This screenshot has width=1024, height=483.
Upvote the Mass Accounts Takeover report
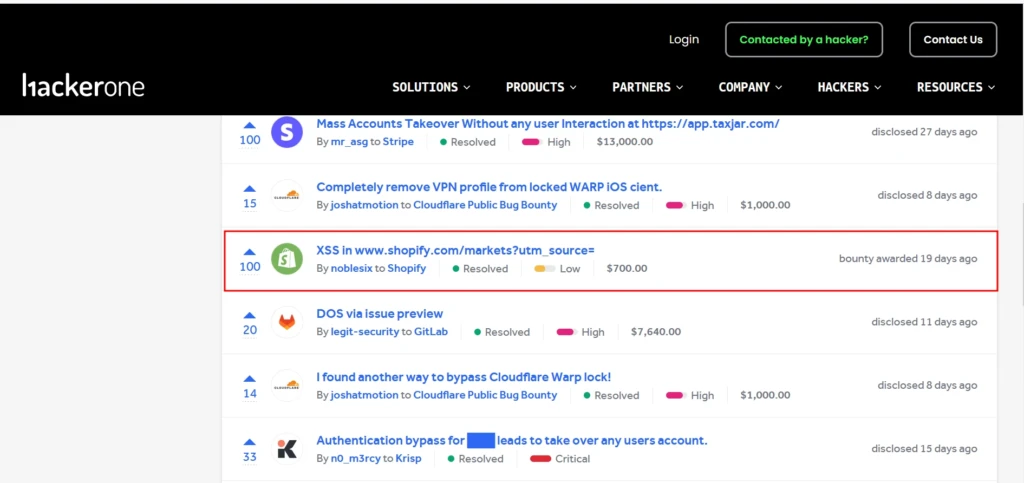(x=250, y=125)
